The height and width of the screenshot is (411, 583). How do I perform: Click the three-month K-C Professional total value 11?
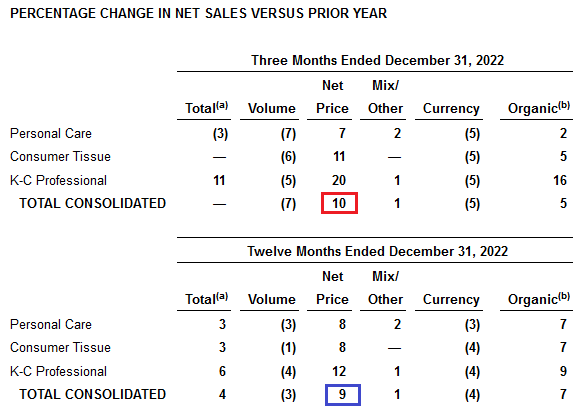point(219,180)
